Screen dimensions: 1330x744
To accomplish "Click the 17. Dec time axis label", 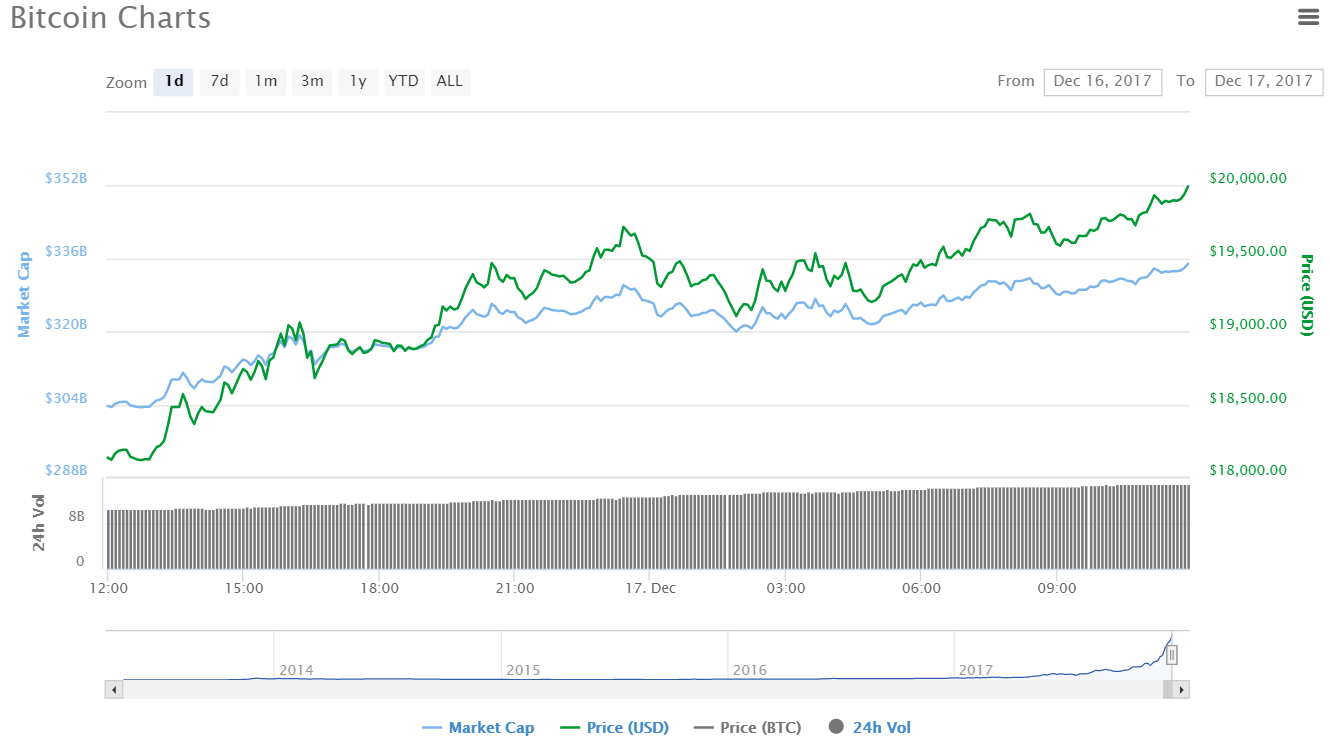I will (650, 588).
